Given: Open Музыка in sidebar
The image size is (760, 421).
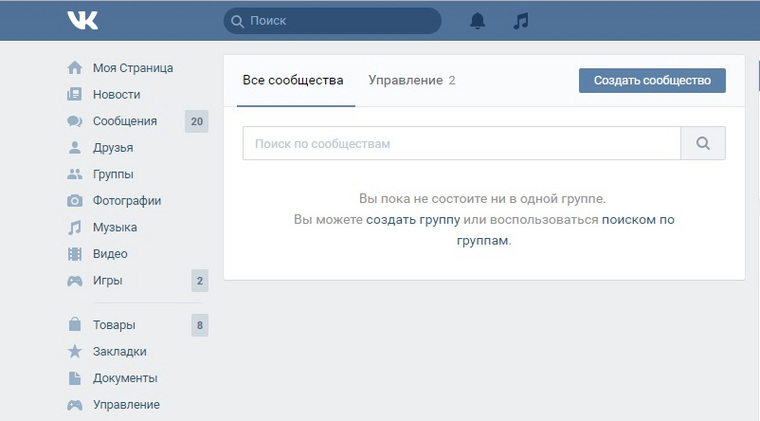Looking at the screenshot, I should (x=115, y=227).
